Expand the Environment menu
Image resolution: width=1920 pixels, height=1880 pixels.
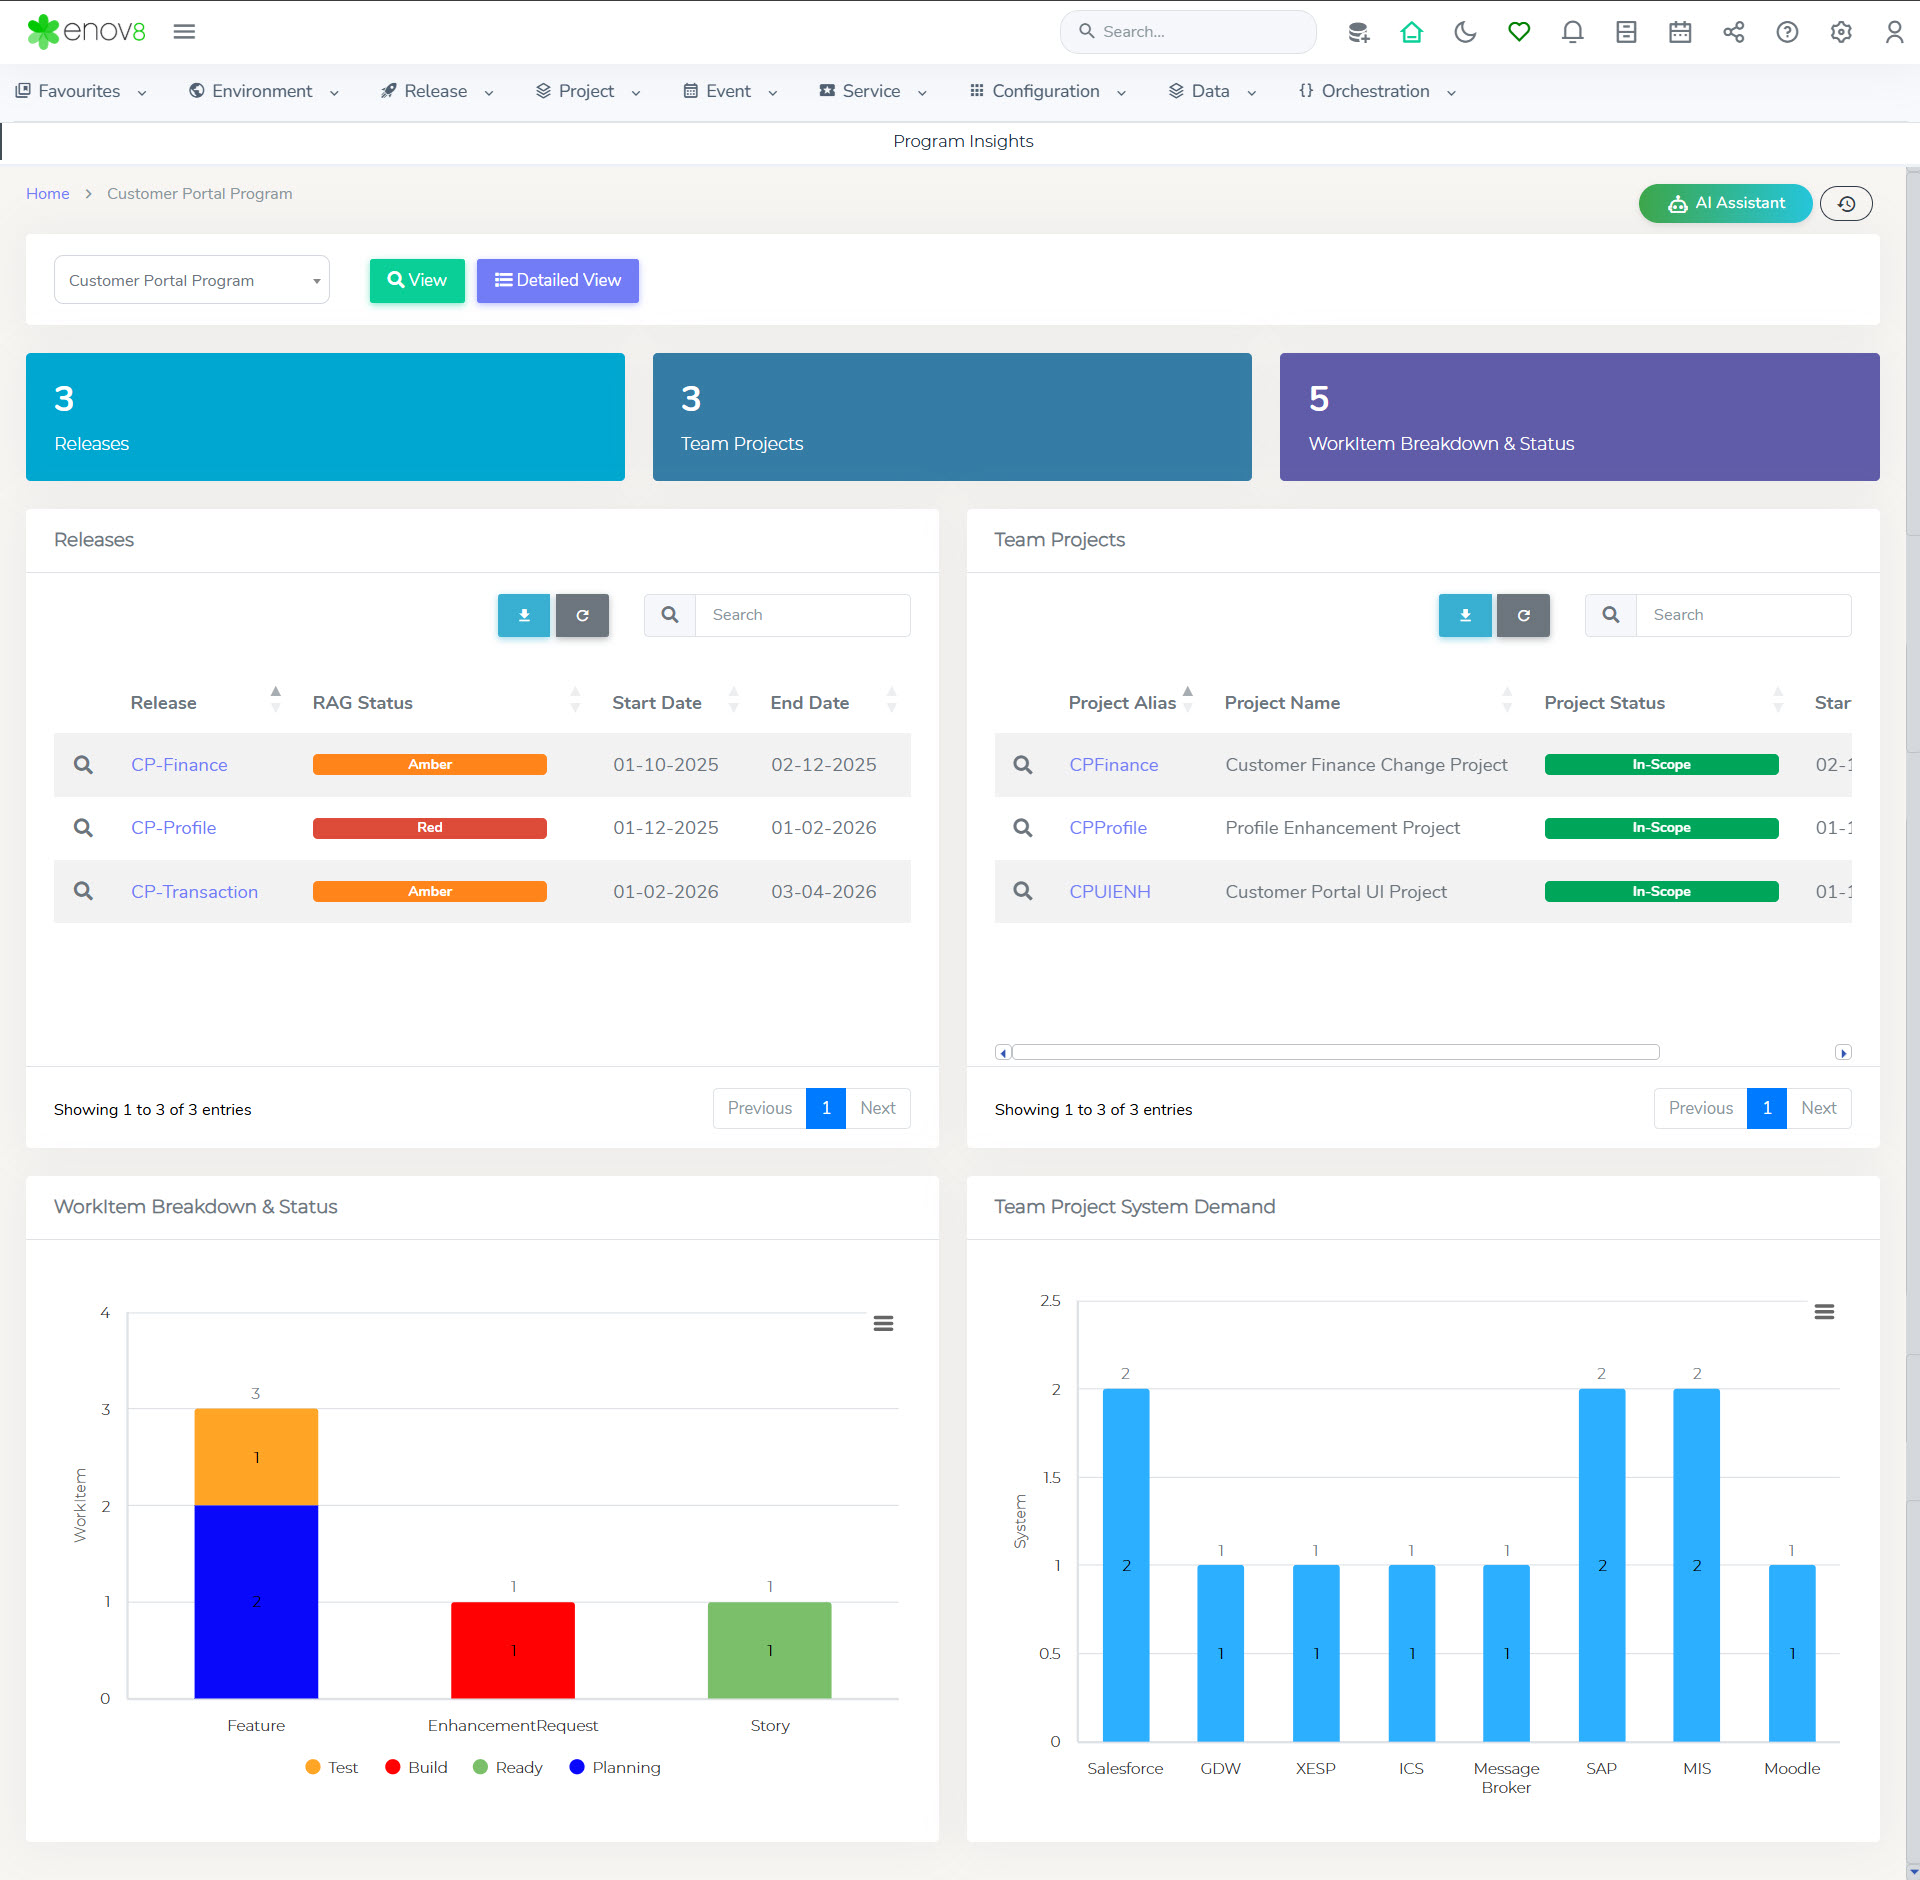click(263, 91)
